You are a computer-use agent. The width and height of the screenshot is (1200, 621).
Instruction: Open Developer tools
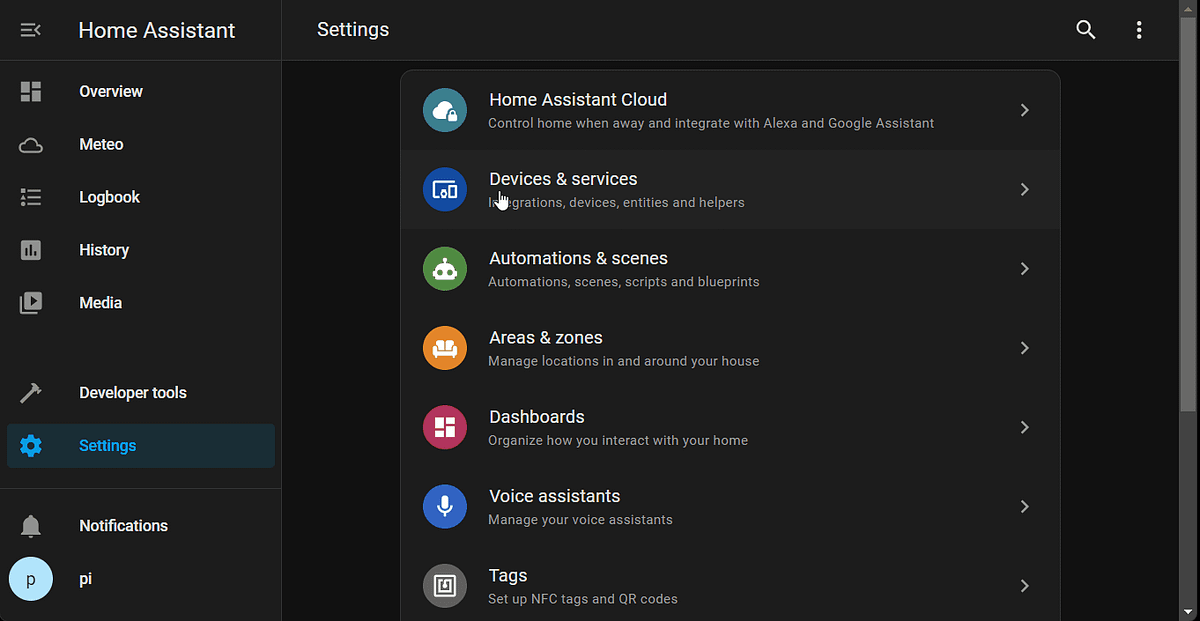pos(132,393)
